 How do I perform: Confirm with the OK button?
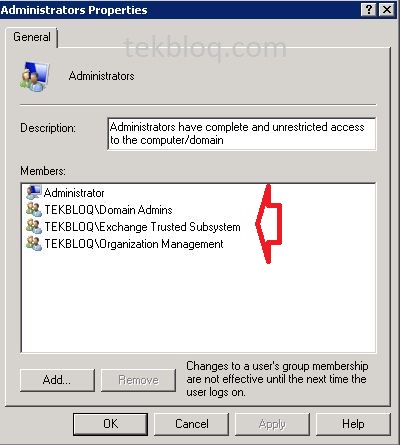pyautogui.click(x=110, y=424)
